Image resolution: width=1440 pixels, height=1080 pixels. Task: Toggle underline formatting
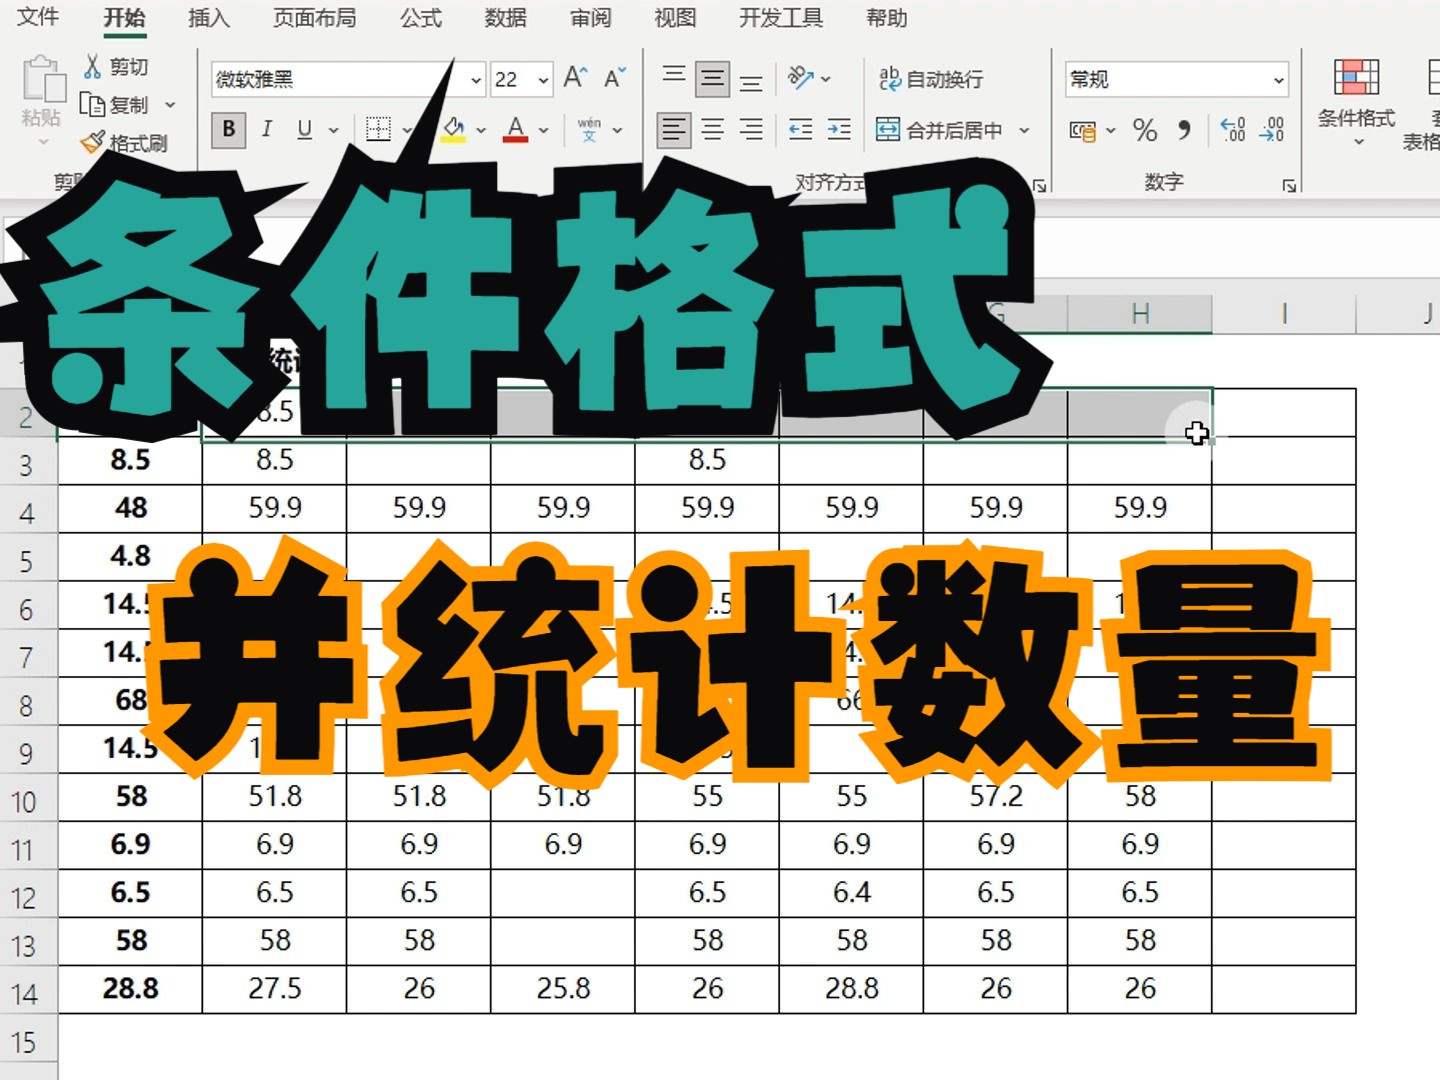pos(303,129)
